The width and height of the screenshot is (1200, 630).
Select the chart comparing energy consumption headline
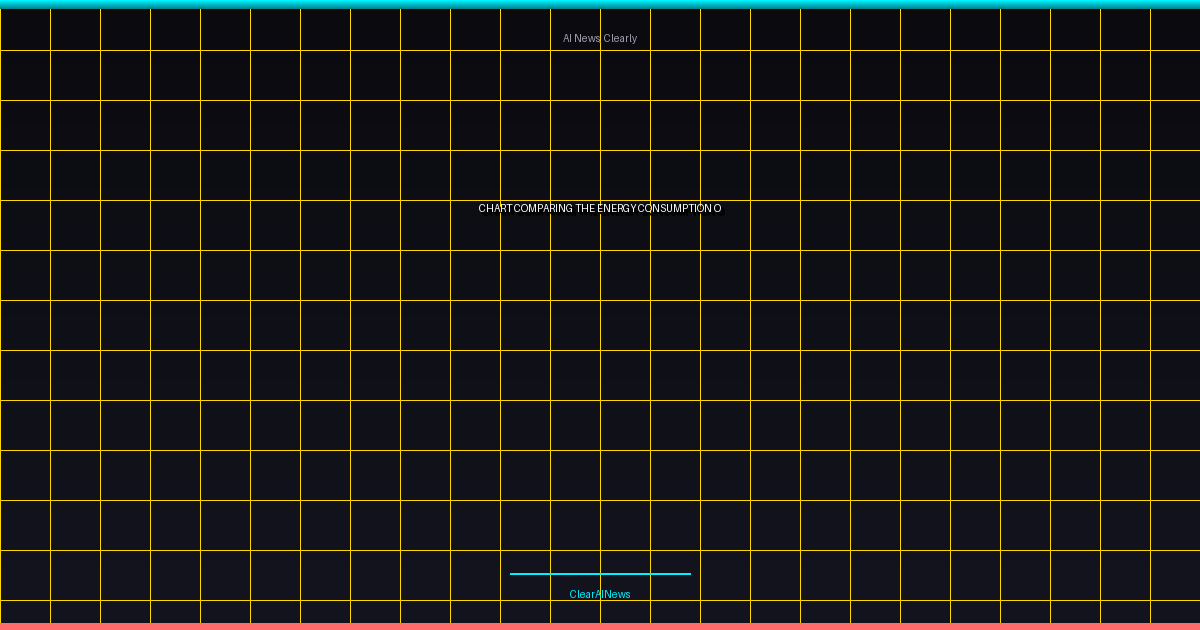pos(600,208)
